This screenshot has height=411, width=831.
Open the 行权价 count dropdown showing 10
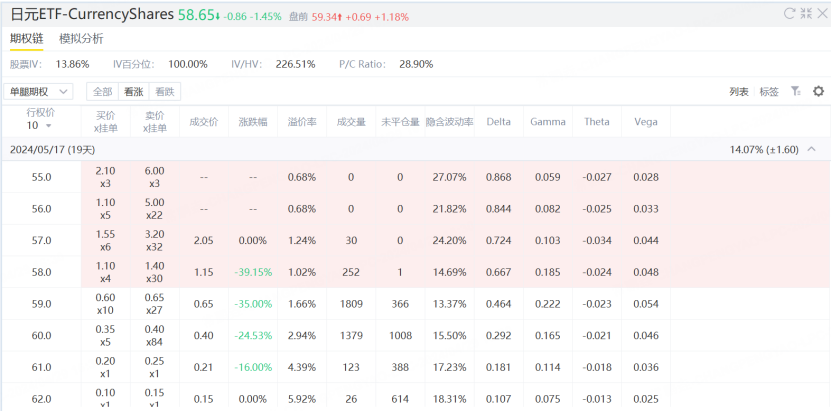(x=40, y=126)
